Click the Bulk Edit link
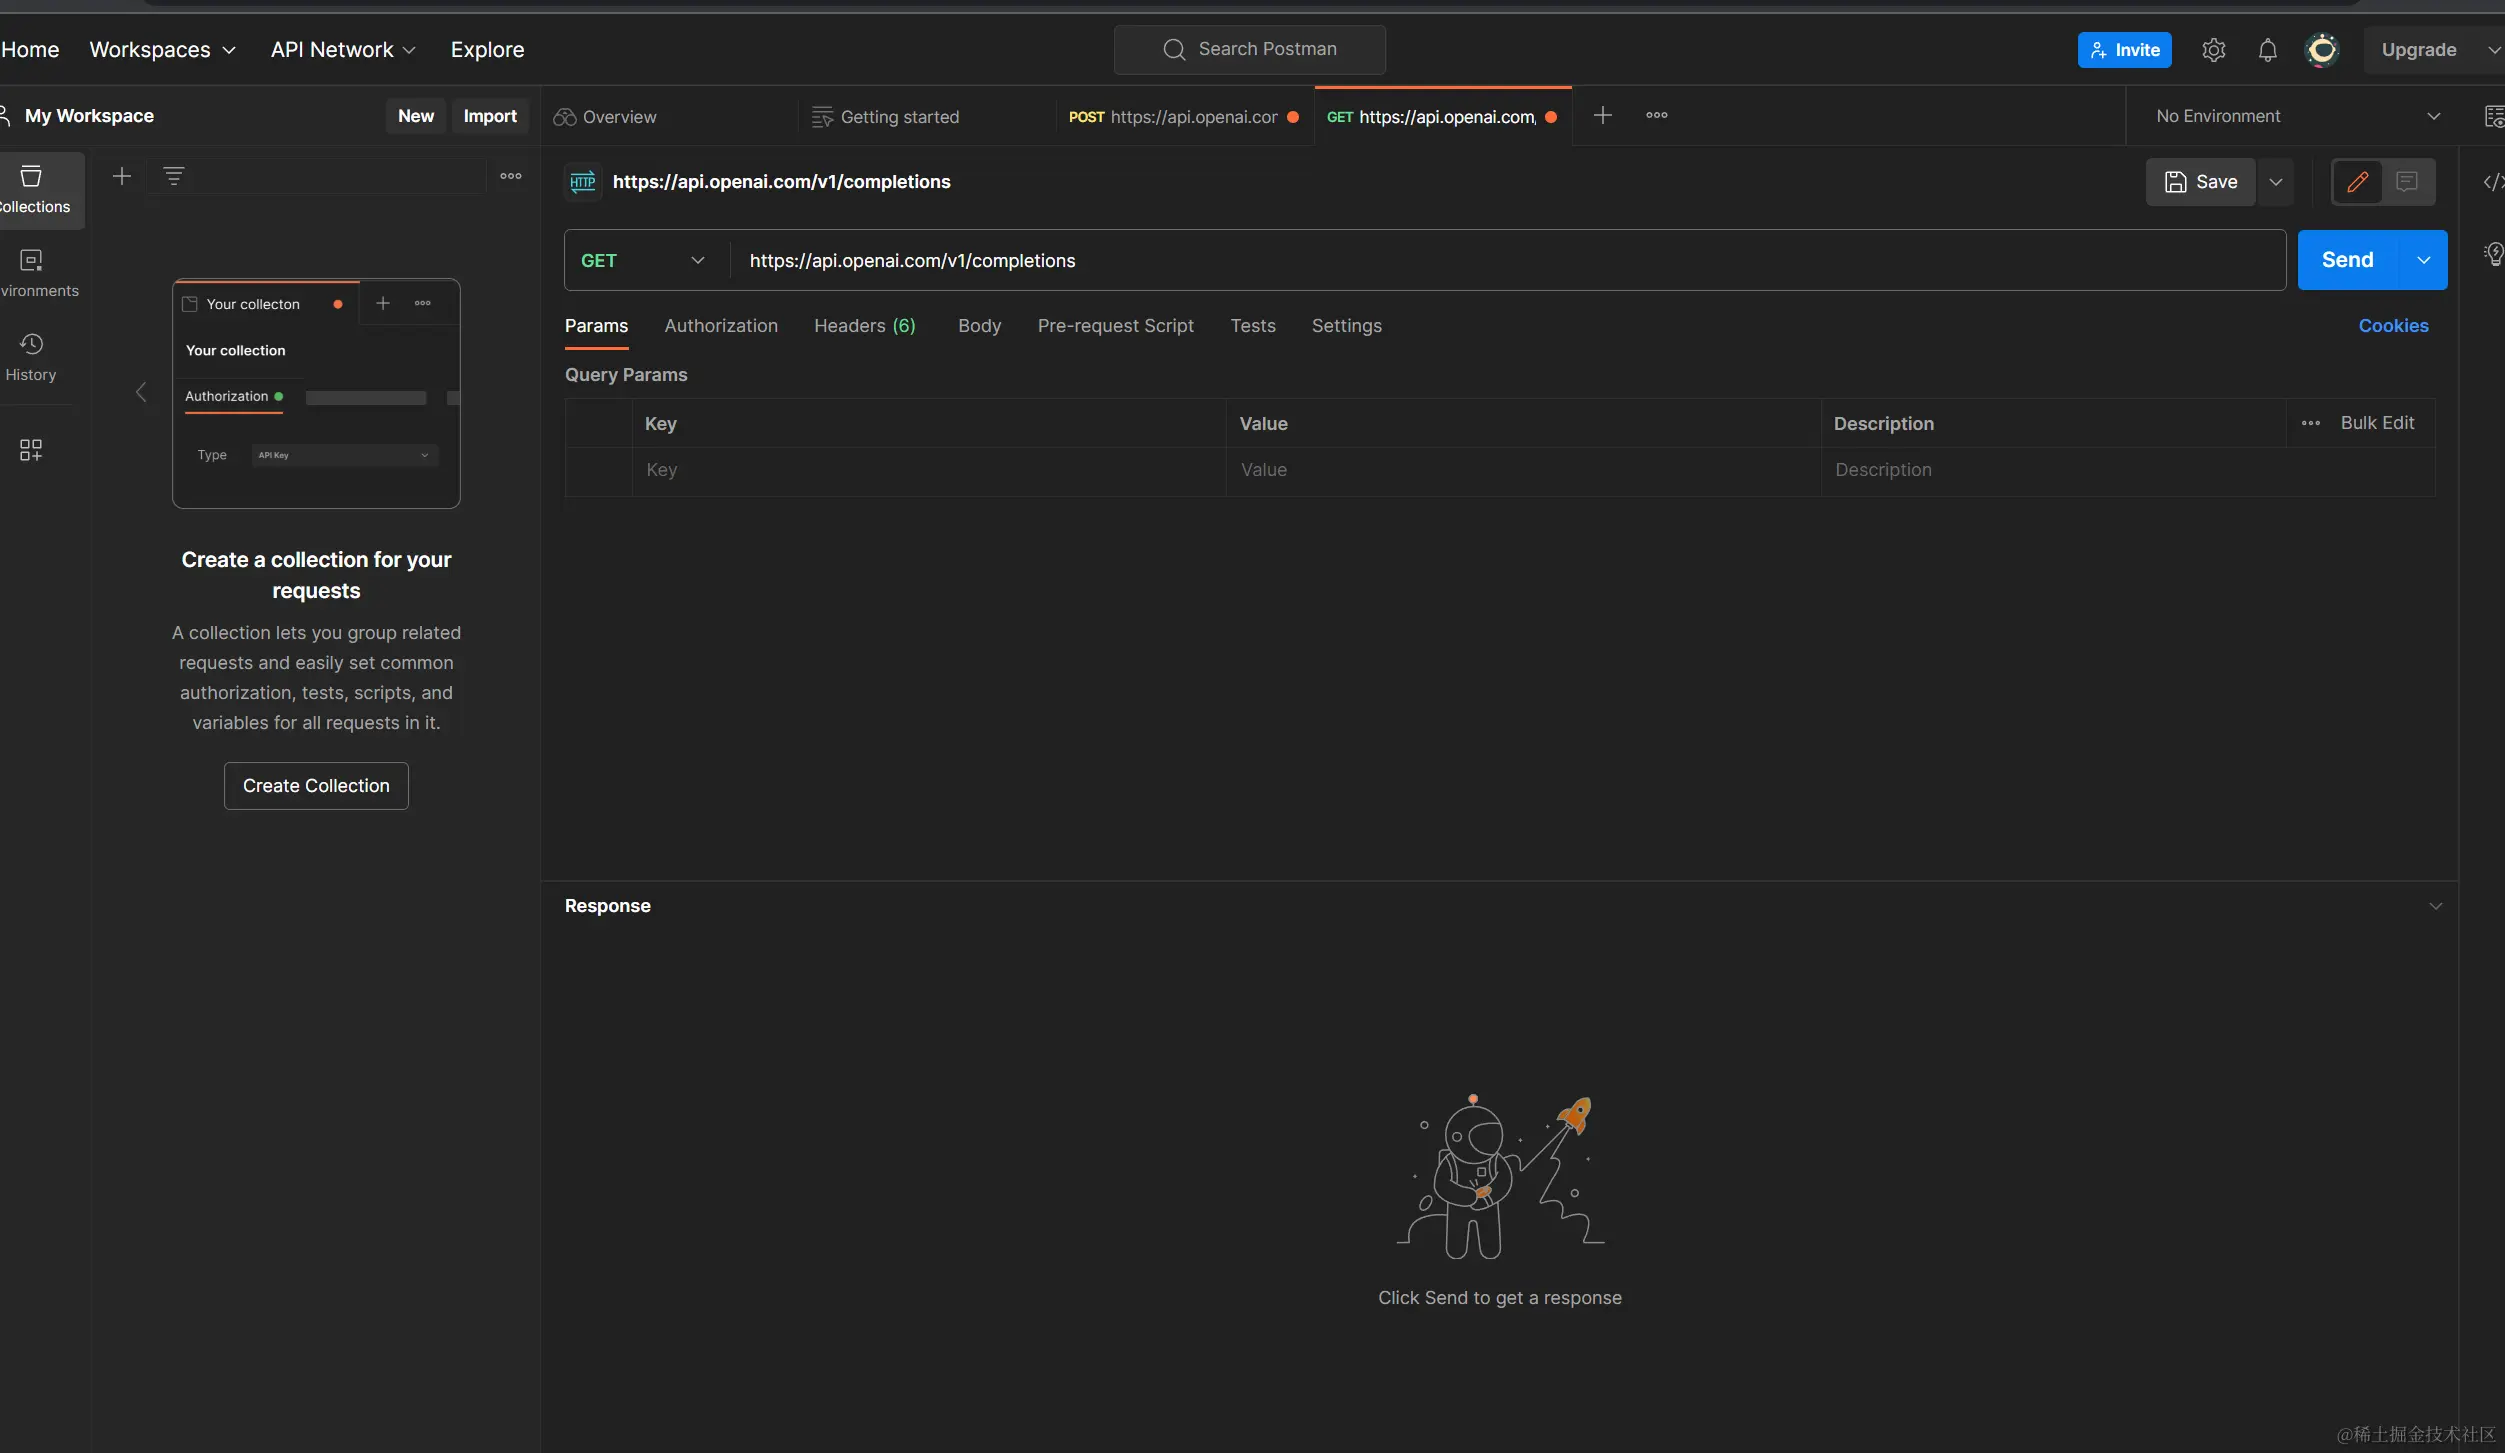Viewport: 2505px width, 1453px height. point(2377,424)
